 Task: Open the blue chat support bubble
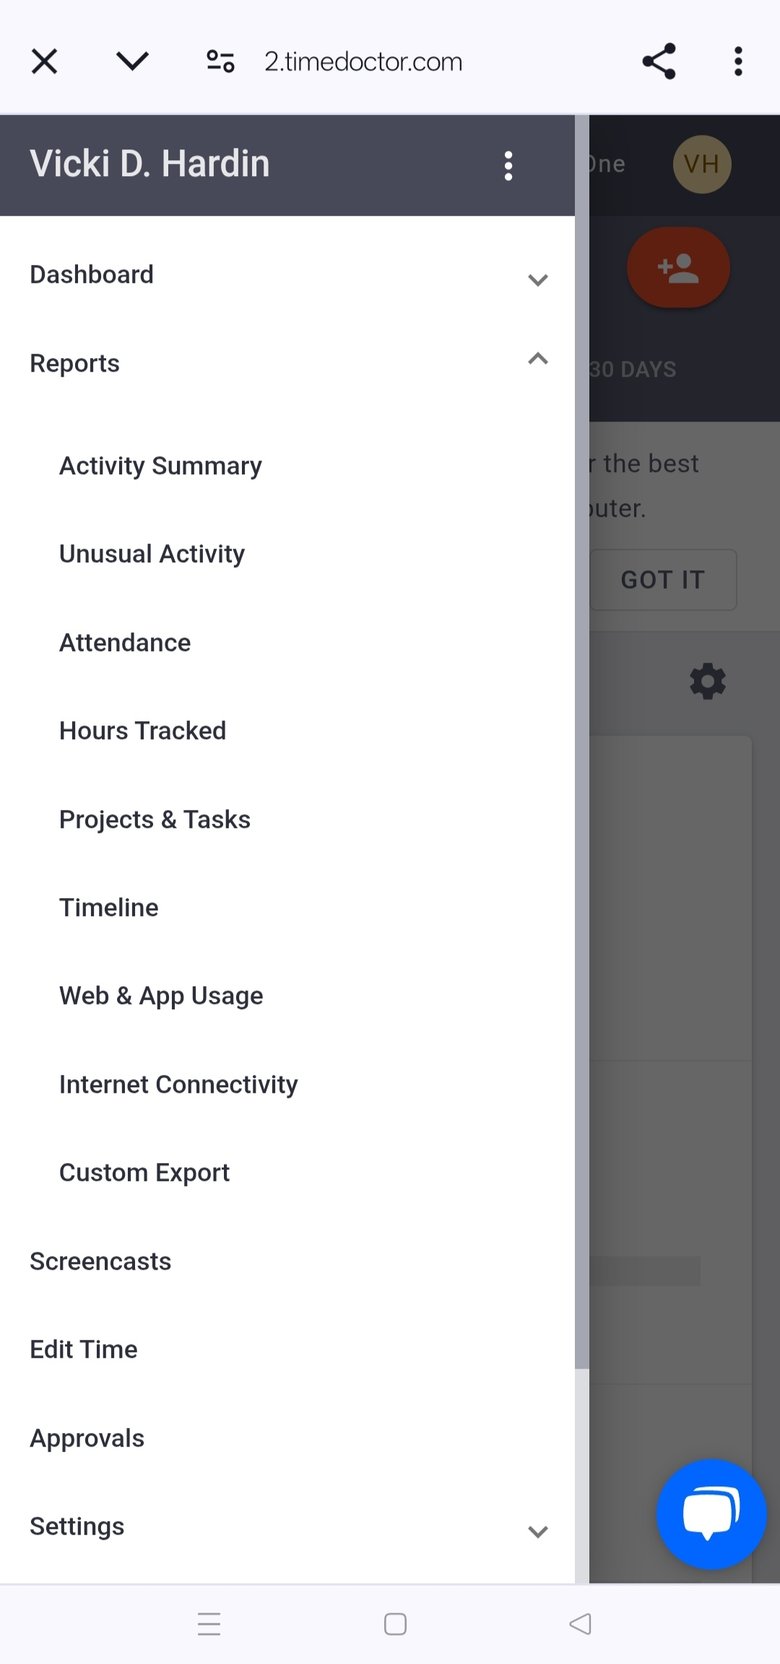point(711,1514)
